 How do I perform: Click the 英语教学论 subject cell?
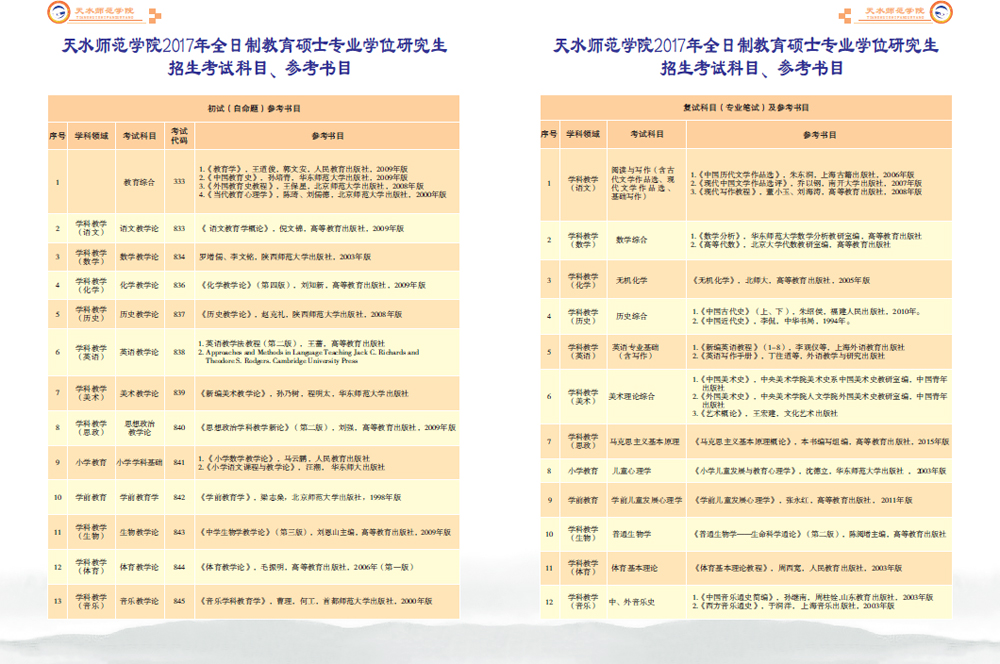point(139,352)
